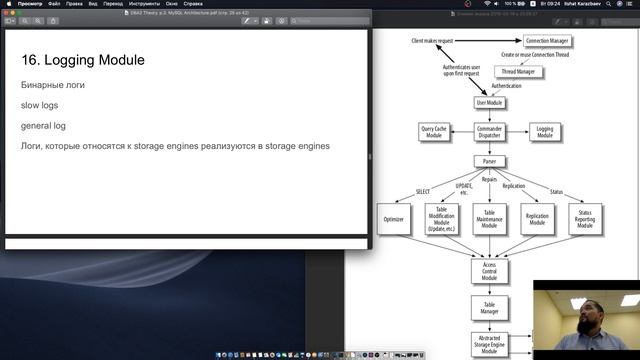Click the Logging Module diagram box
Image resolution: width=640 pixels, height=360 pixels.
544,132
